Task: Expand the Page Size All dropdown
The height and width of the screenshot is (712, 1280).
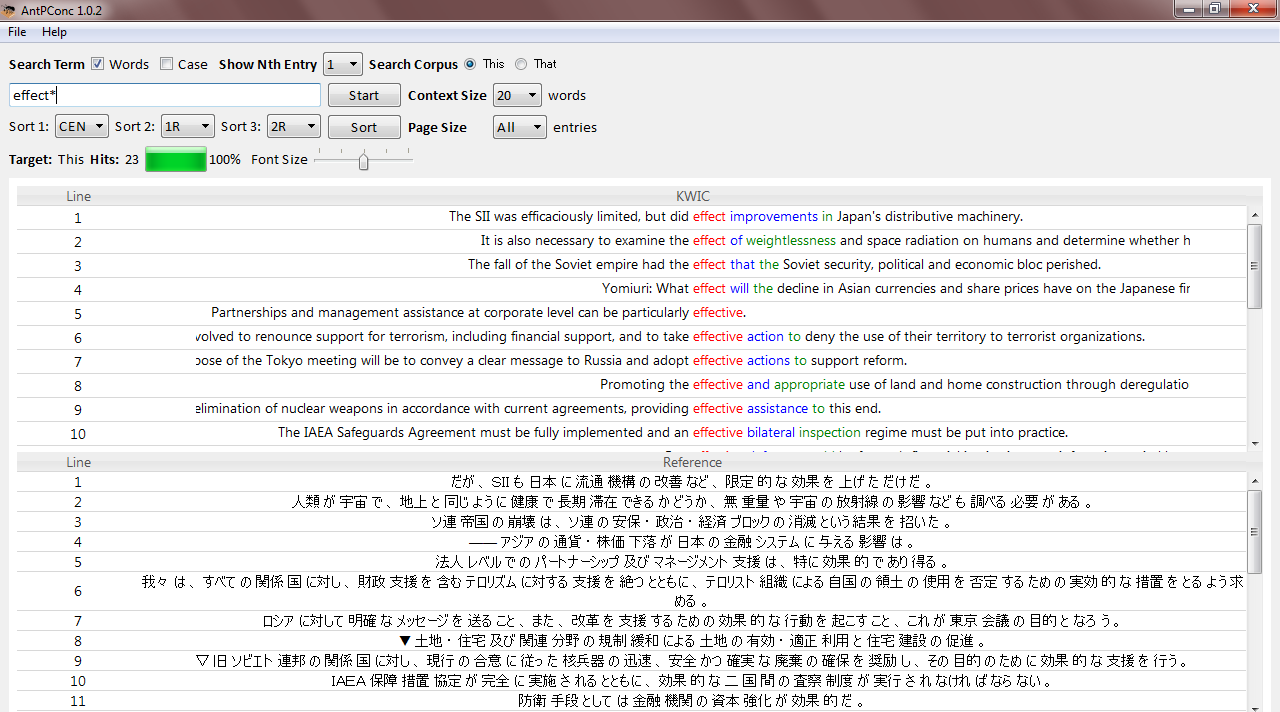Action: (x=520, y=127)
